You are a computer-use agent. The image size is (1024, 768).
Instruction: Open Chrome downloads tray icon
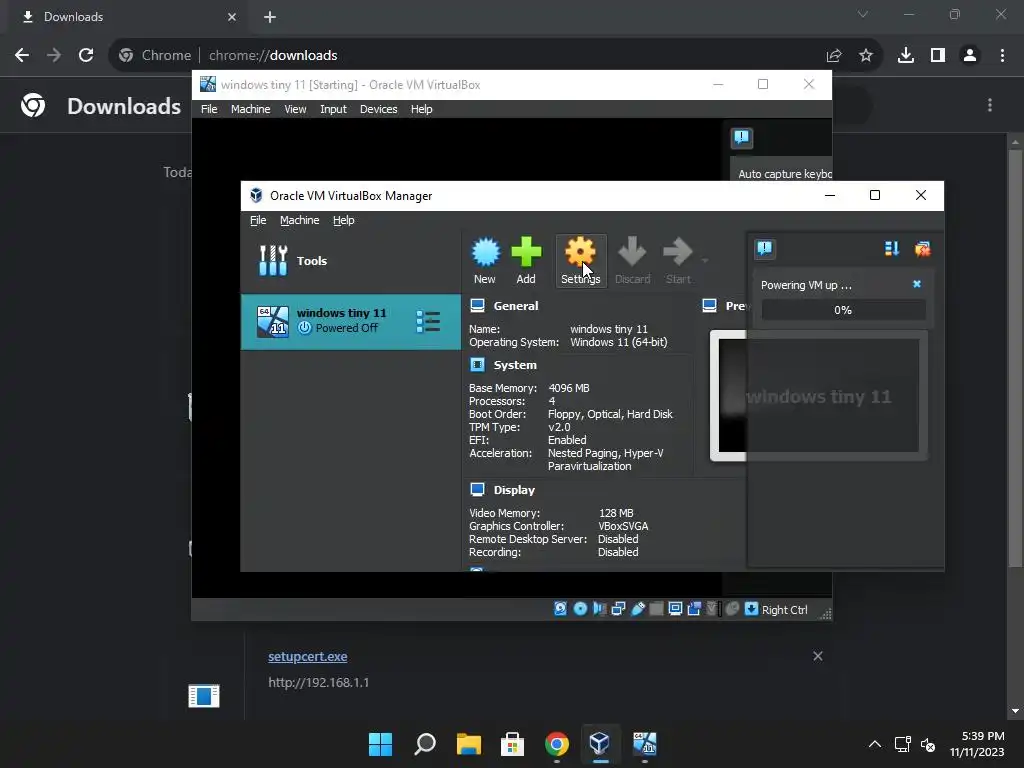tap(906, 56)
